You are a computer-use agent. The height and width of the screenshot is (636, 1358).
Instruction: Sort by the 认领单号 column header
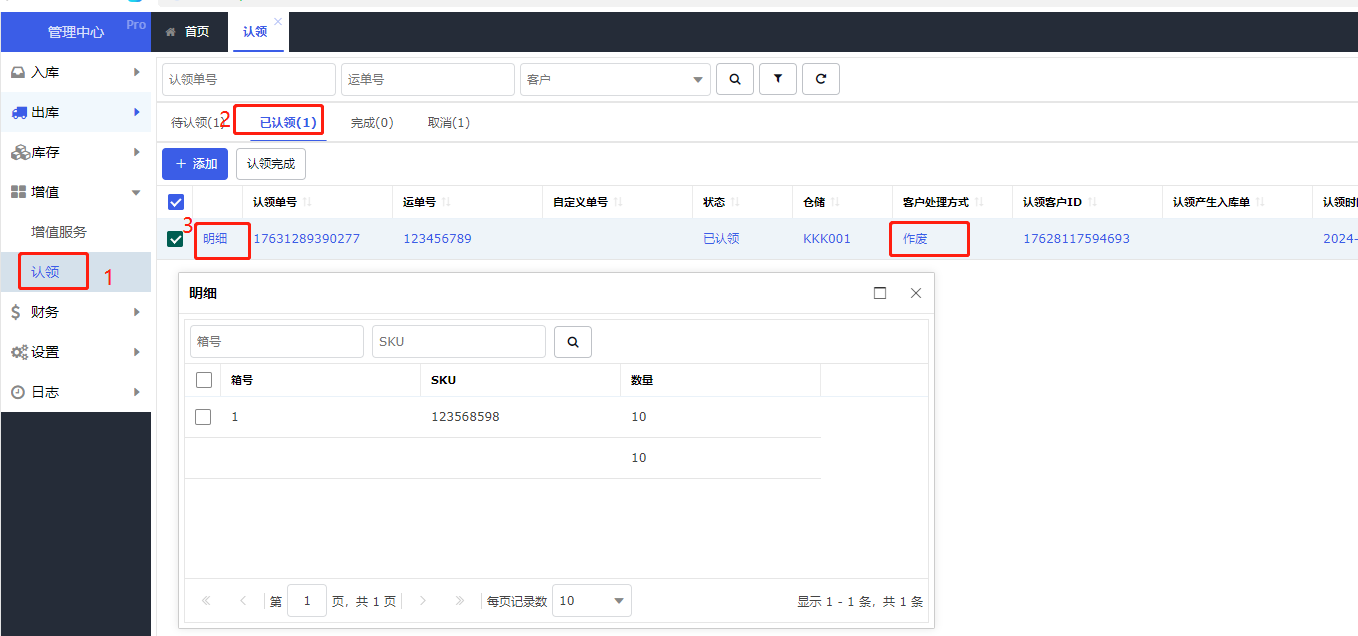coord(275,202)
